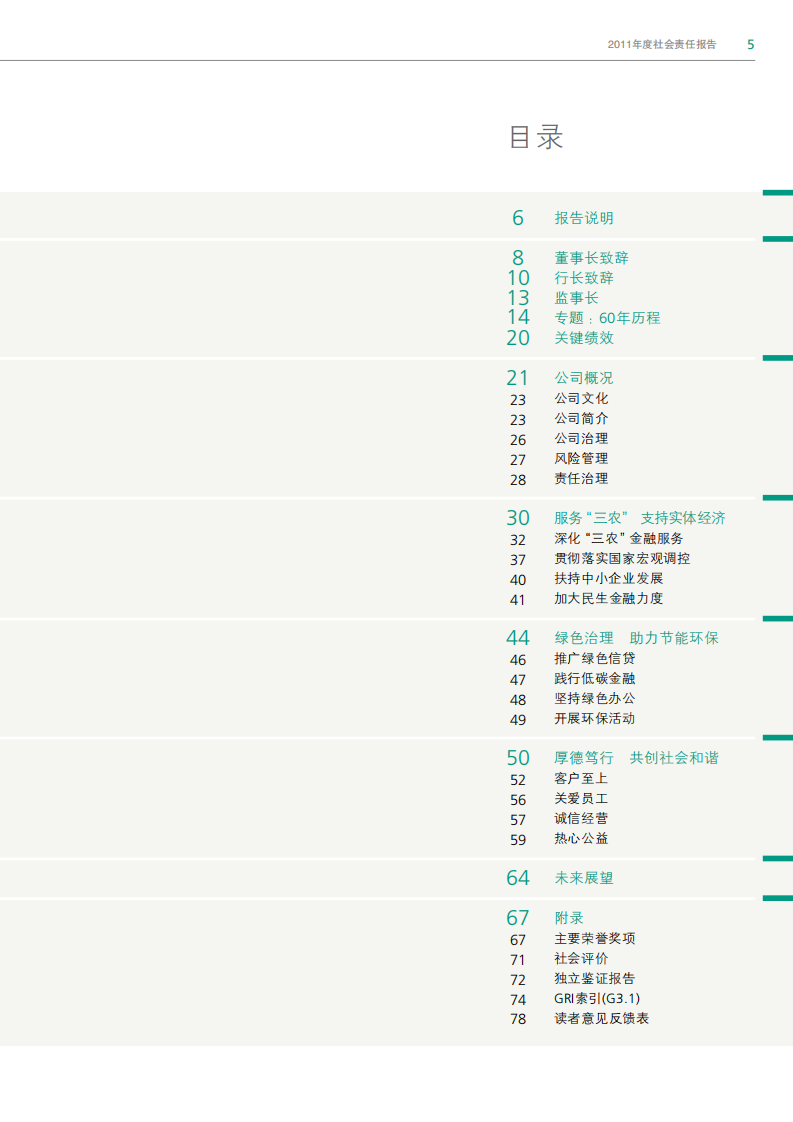This screenshot has height=1122, width=793.
Task: Click the large page number 14
Action: click(518, 317)
